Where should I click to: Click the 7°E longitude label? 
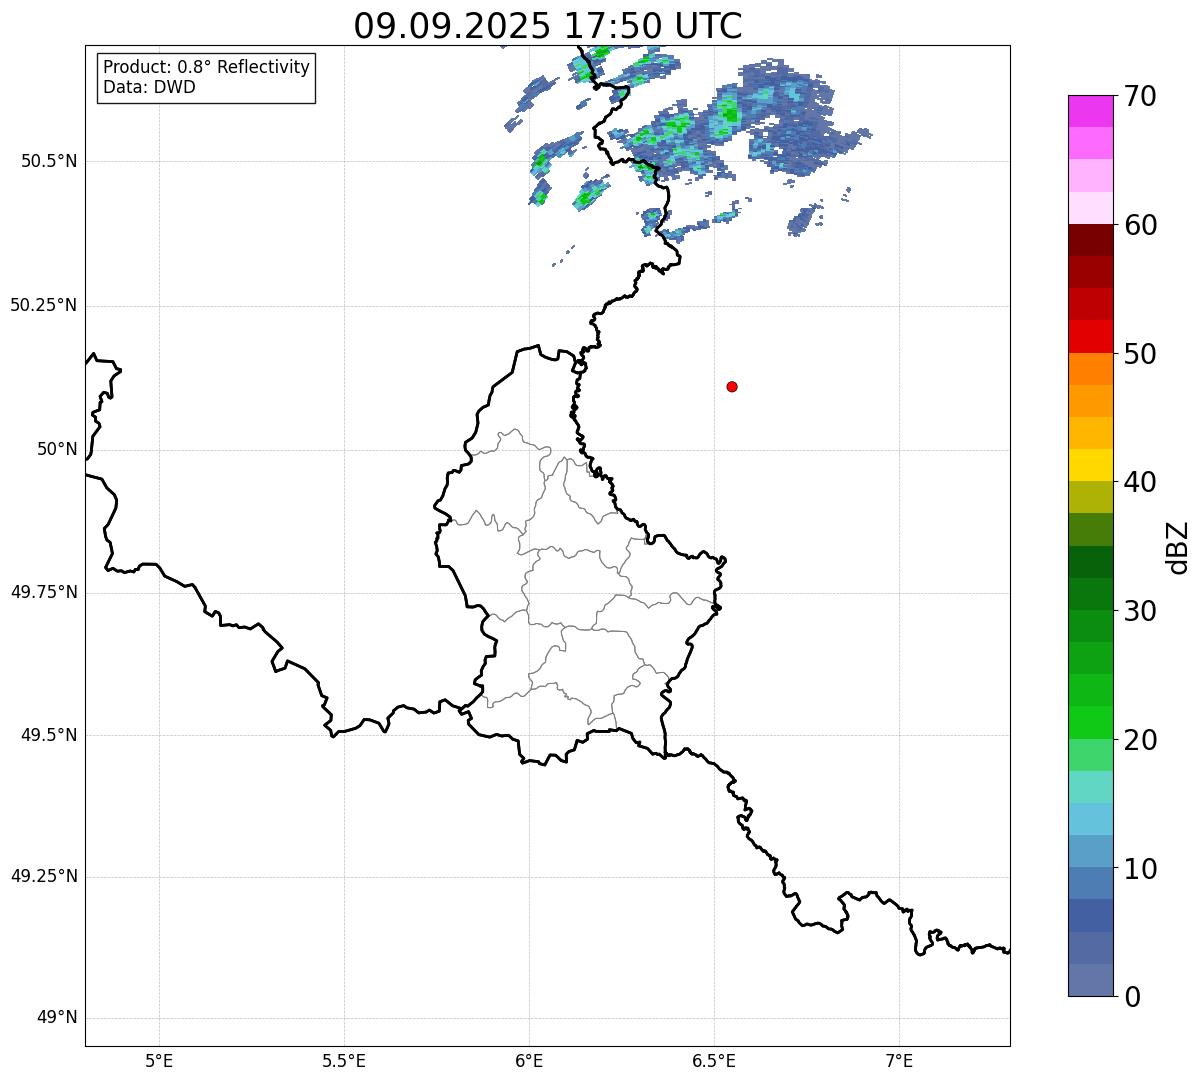coord(899,1060)
